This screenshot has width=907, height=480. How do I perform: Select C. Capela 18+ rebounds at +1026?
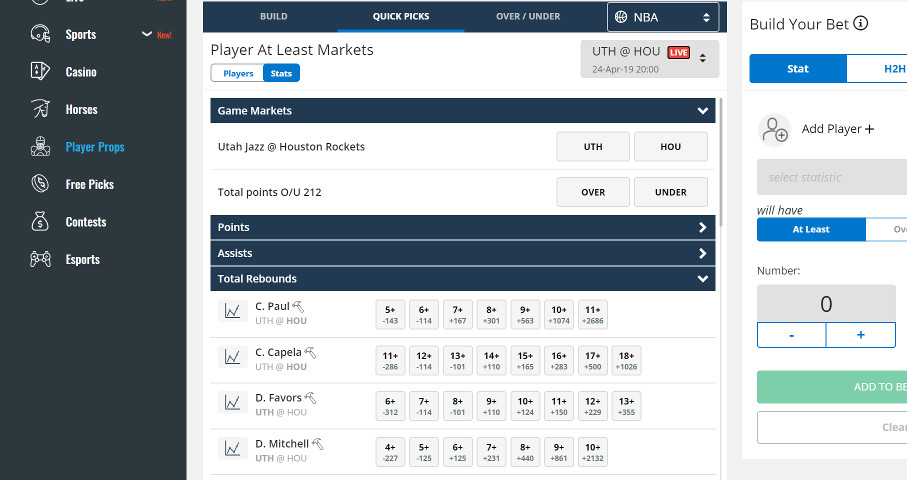click(x=626, y=360)
